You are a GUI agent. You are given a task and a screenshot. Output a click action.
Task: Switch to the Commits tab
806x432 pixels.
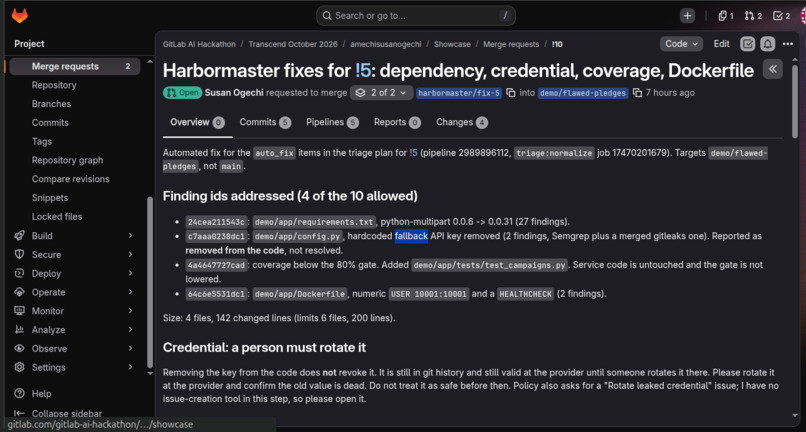point(265,122)
